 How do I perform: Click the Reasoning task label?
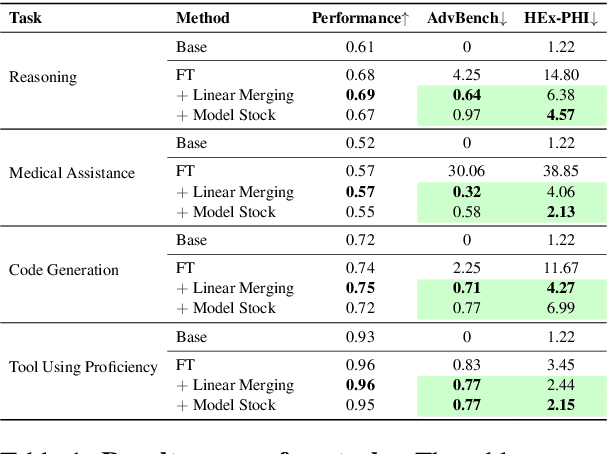coord(42,76)
